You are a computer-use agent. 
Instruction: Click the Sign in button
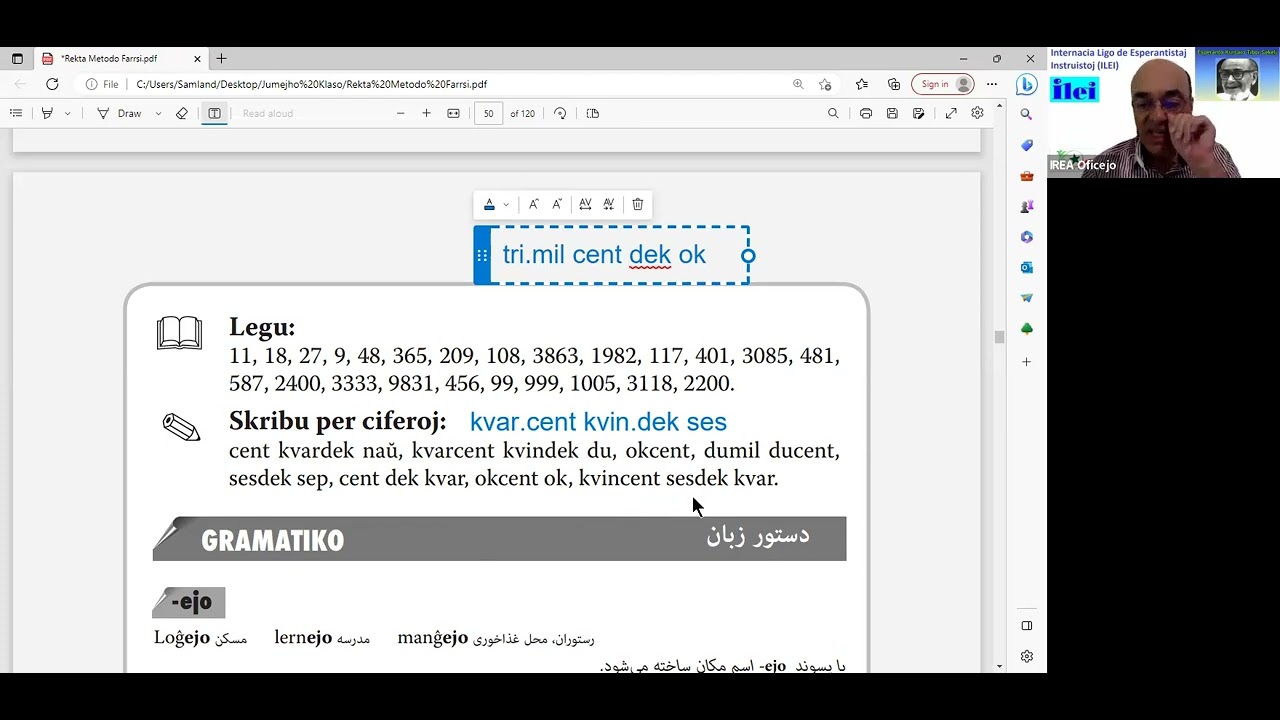click(942, 84)
